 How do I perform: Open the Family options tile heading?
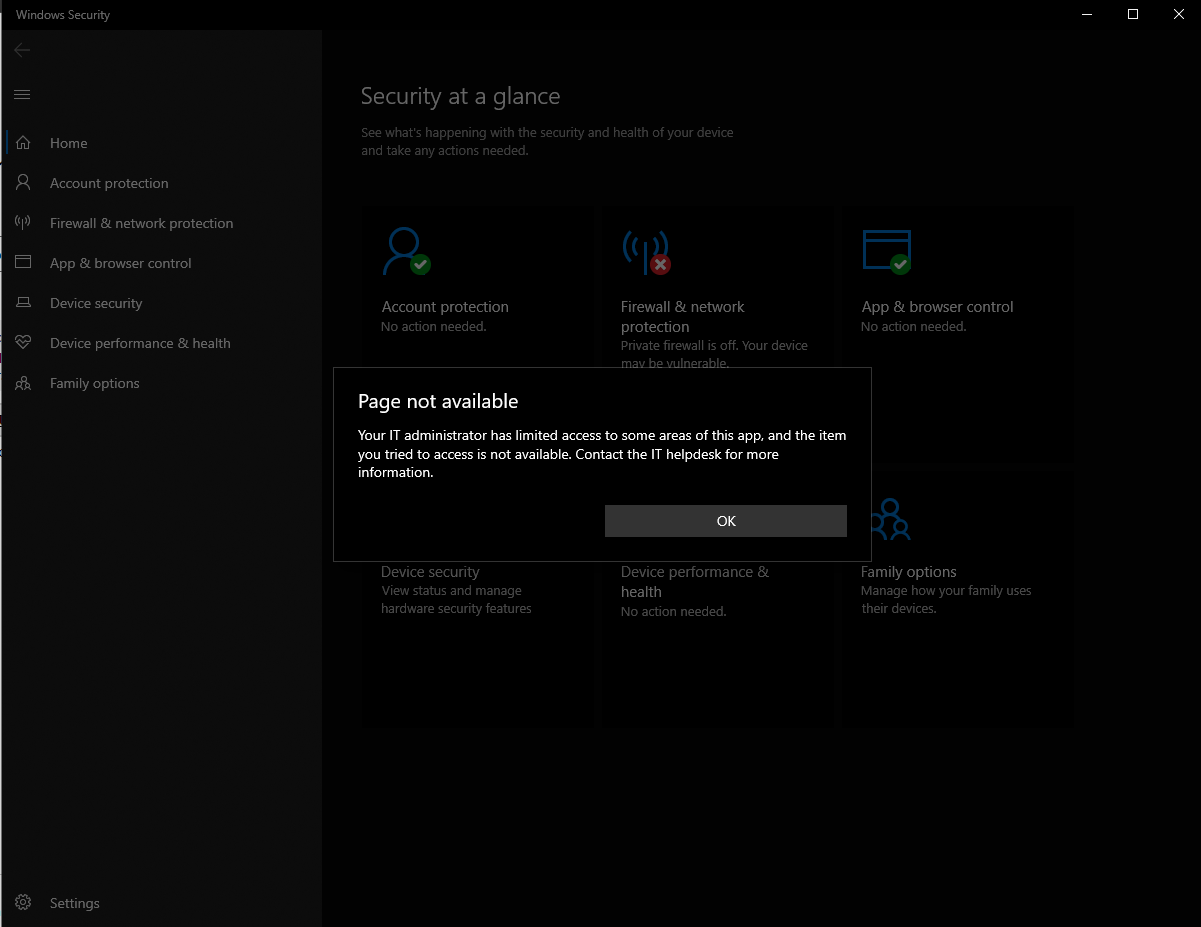pyautogui.click(x=909, y=572)
